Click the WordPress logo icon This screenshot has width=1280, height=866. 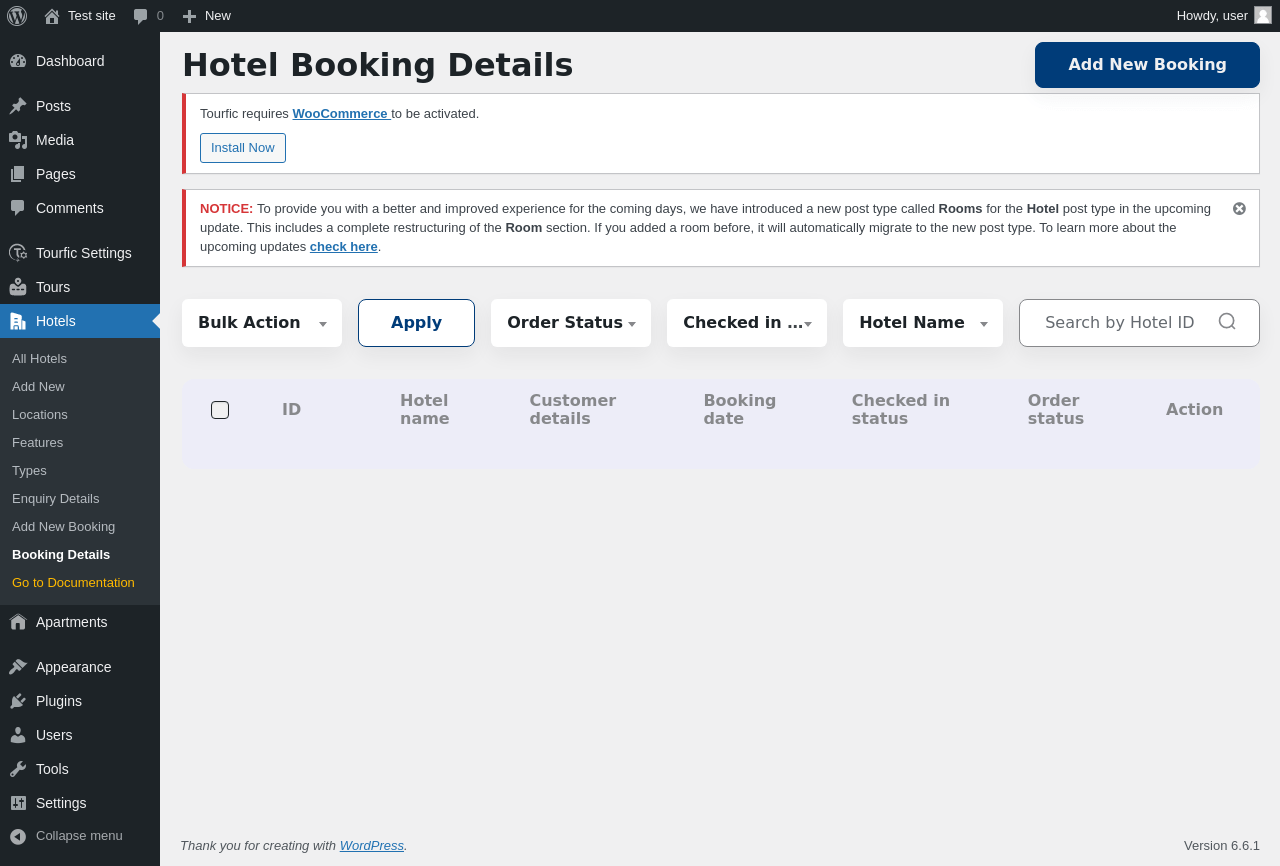[17, 16]
